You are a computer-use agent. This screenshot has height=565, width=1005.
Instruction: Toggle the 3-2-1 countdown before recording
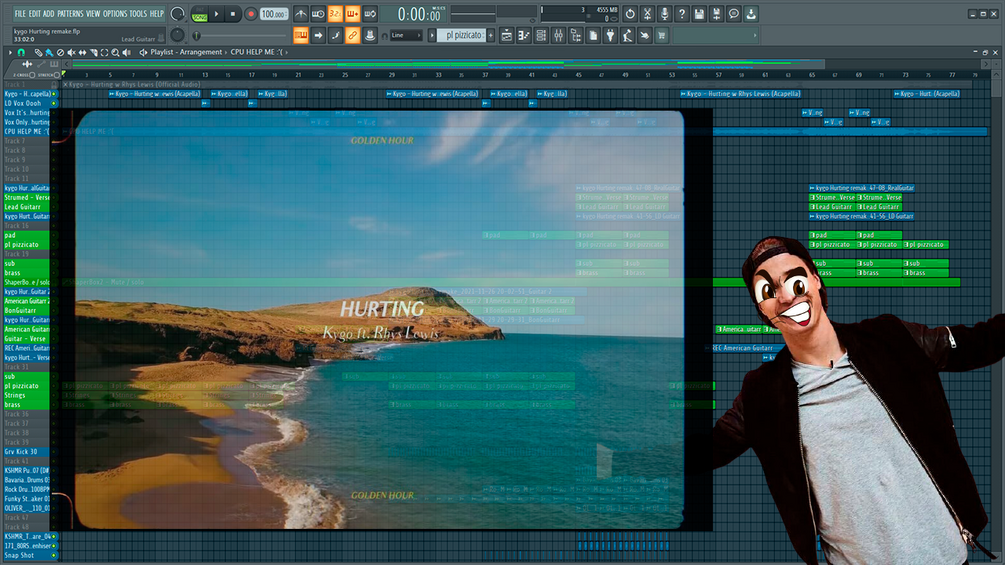point(335,13)
